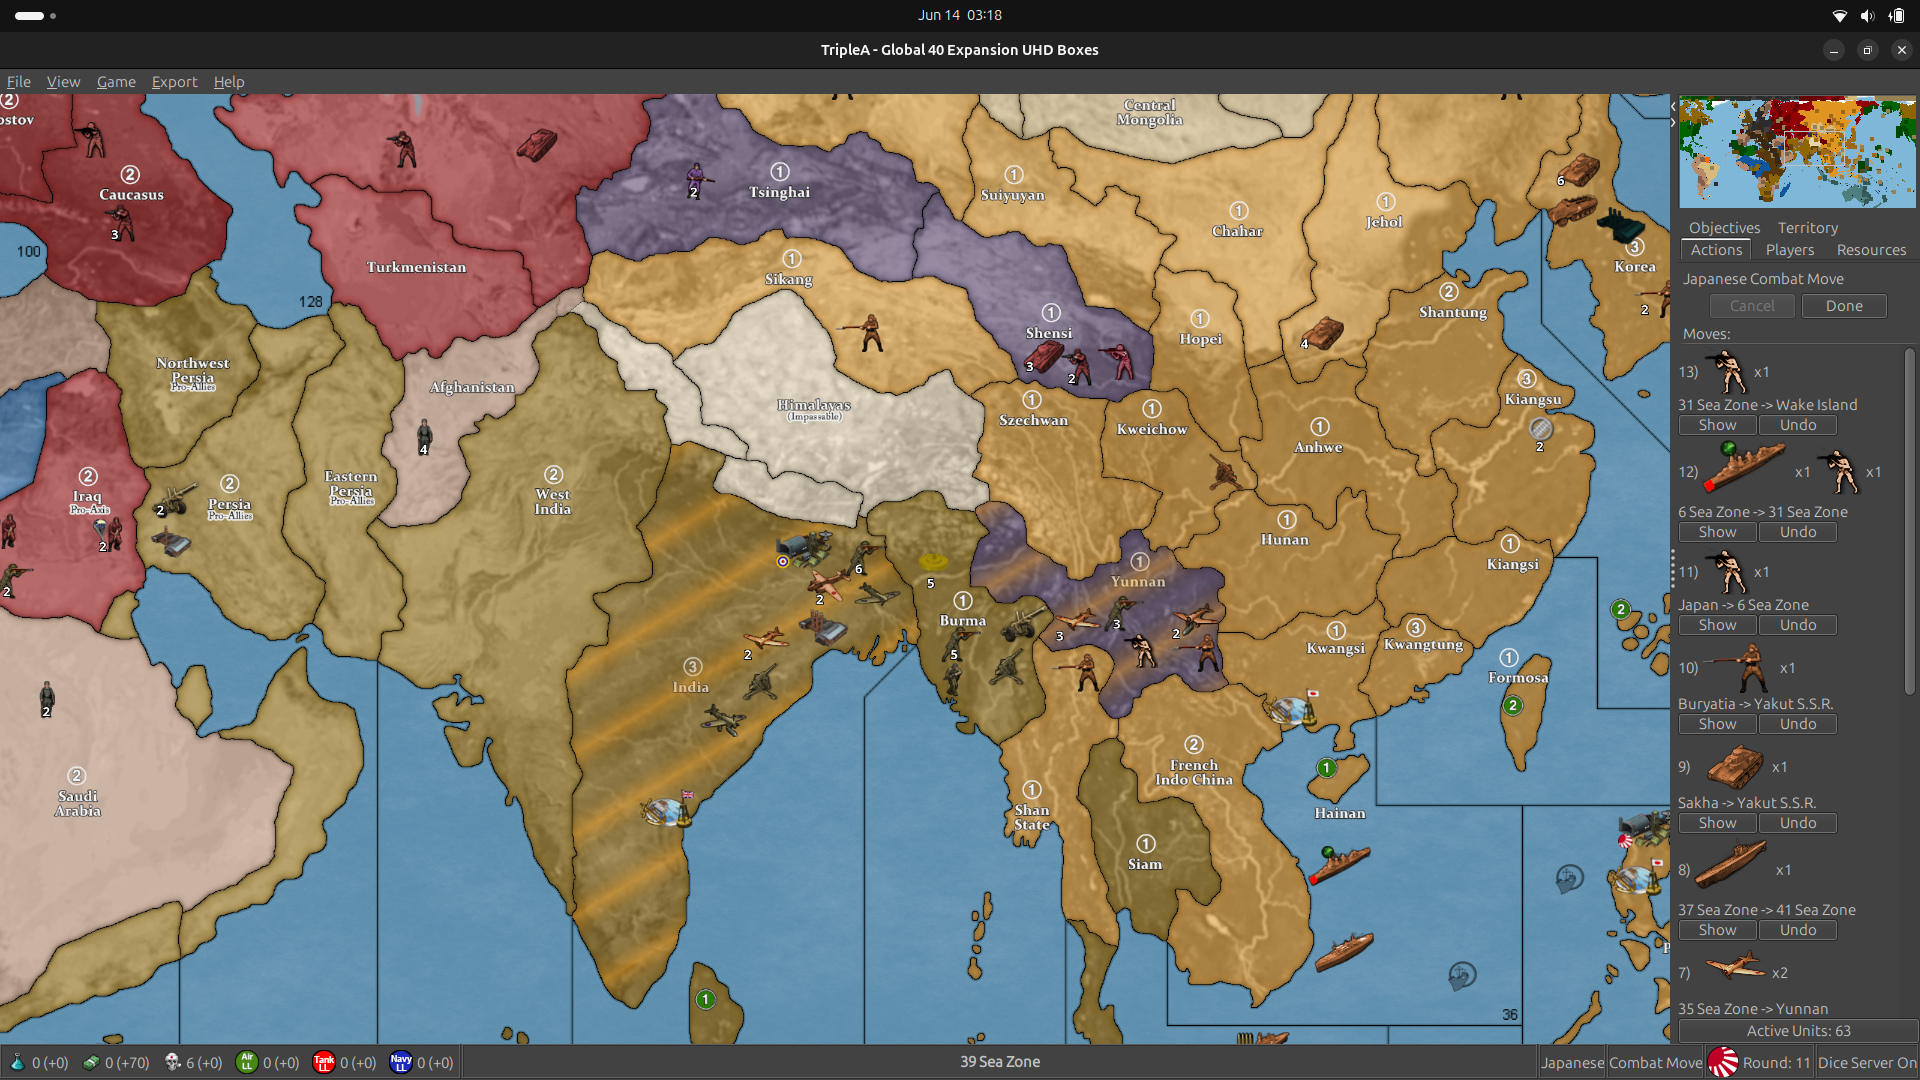
Task: Click the Air lend-lease icon in status bar
Action: pyautogui.click(x=246, y=1062)
